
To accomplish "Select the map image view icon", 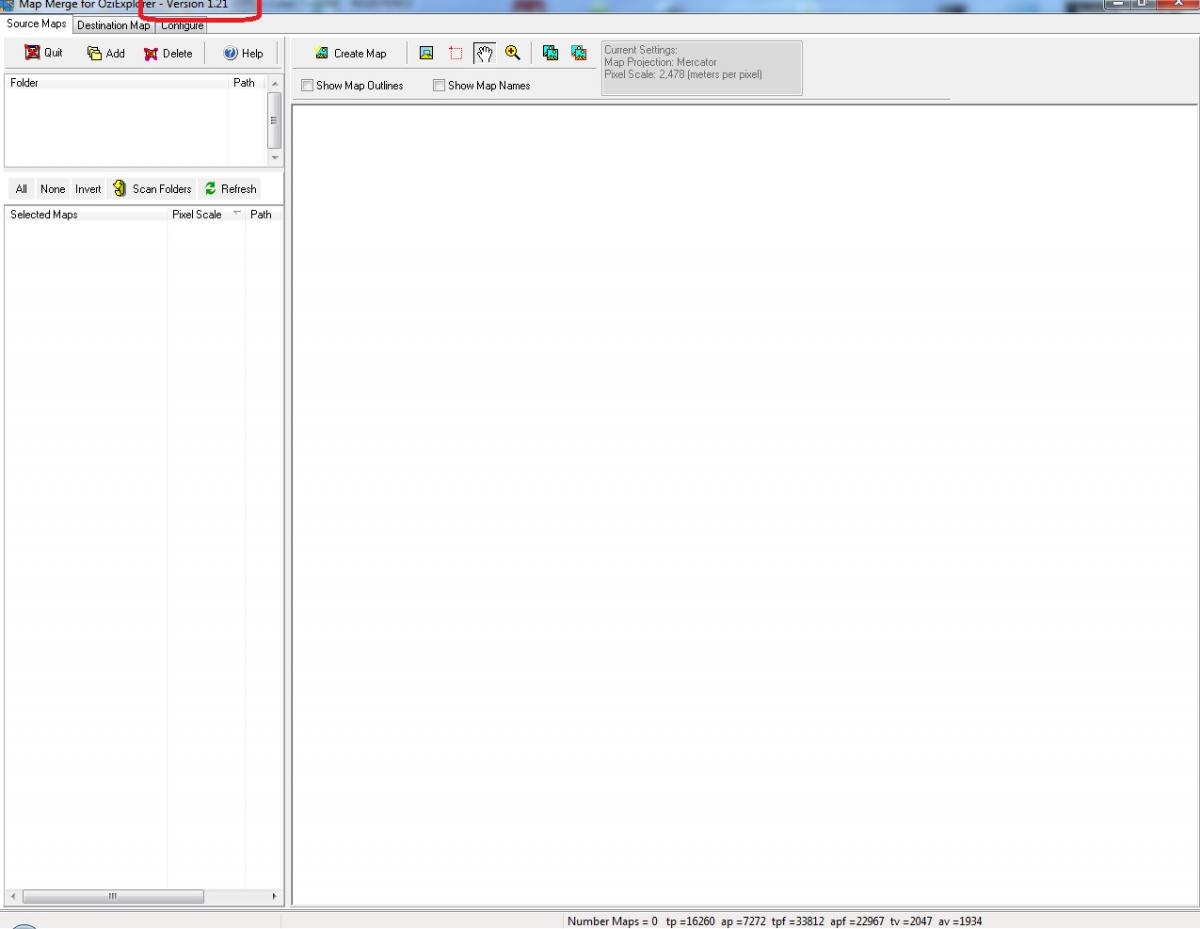I will (426, 54).
